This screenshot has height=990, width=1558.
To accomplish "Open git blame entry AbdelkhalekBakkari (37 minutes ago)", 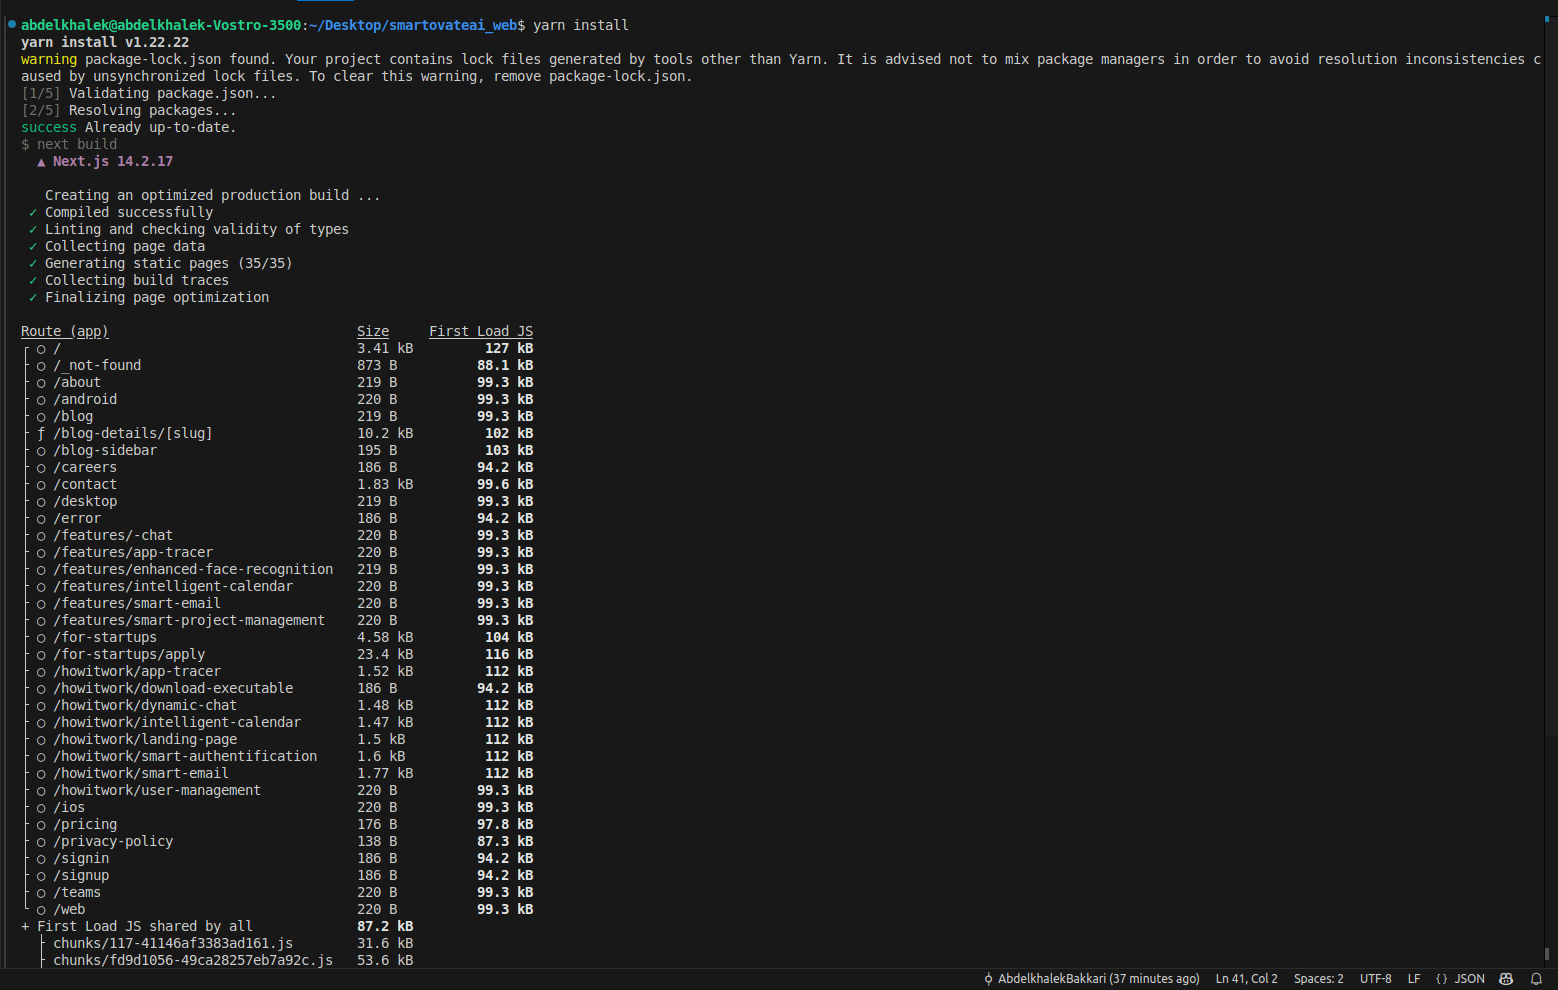I will 1091,979.
